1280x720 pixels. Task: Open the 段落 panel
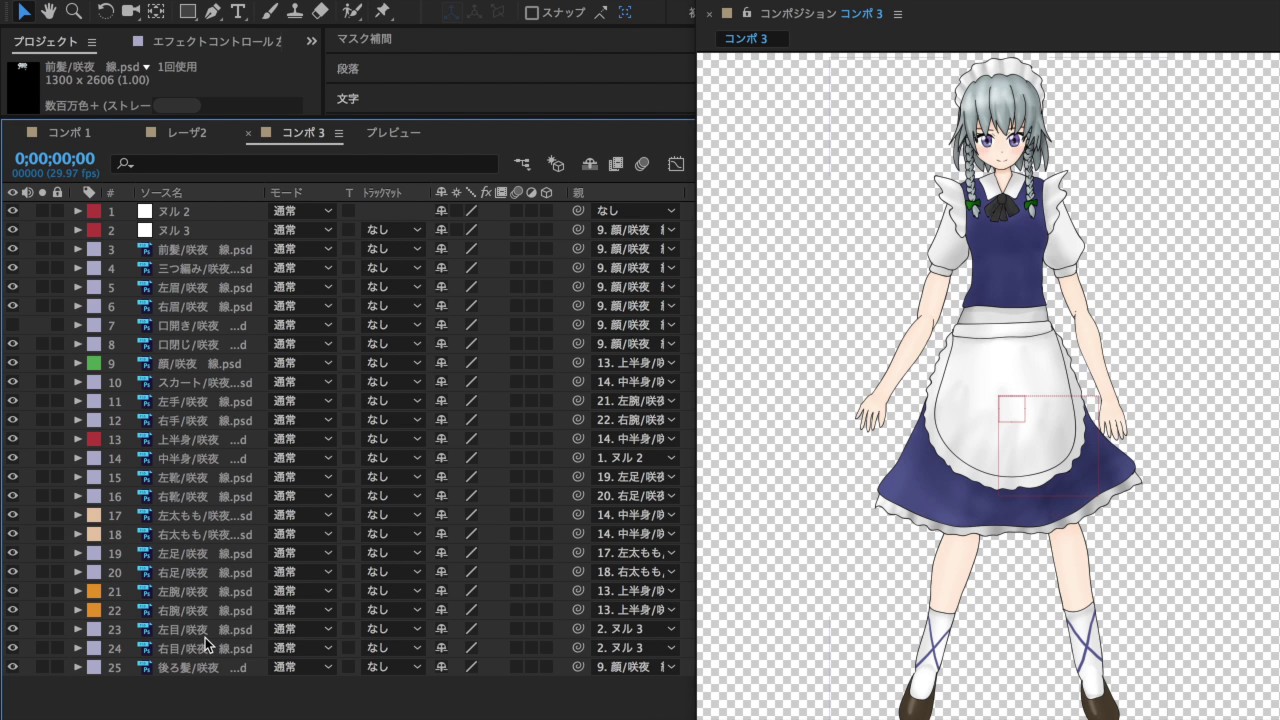348,69
